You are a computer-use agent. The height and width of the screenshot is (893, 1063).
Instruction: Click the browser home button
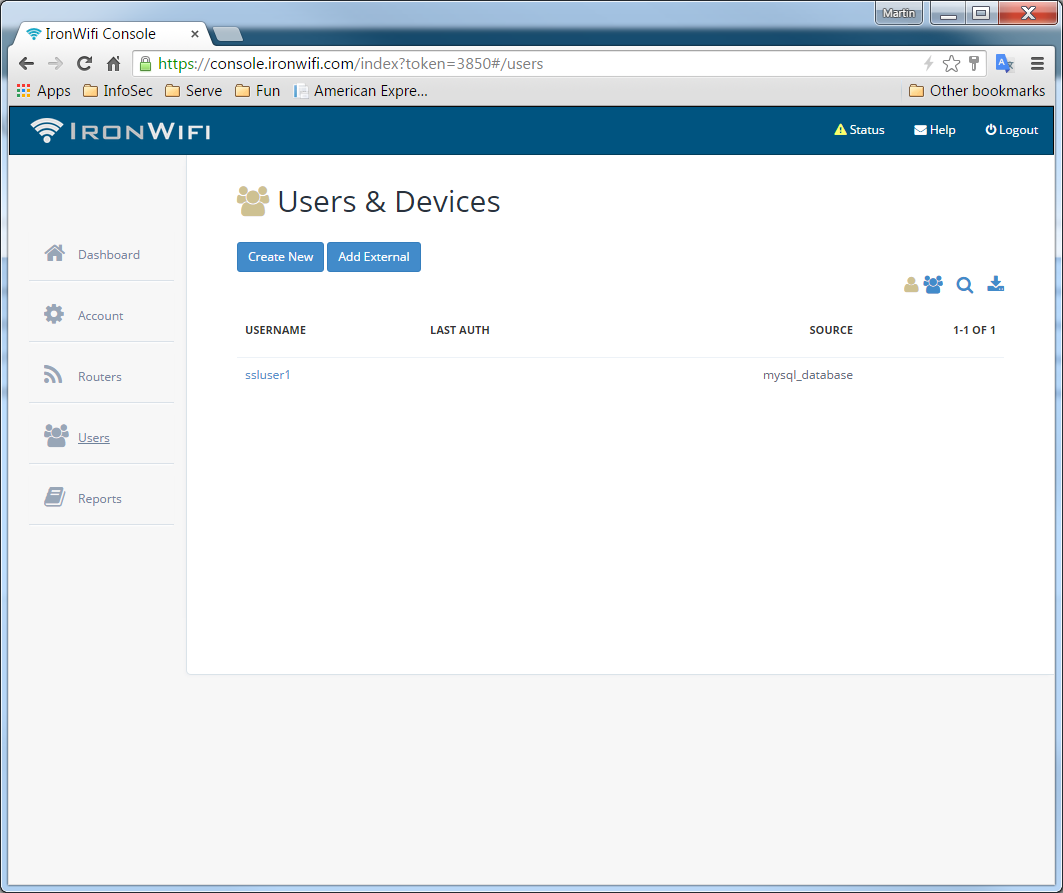click(113, 63)
